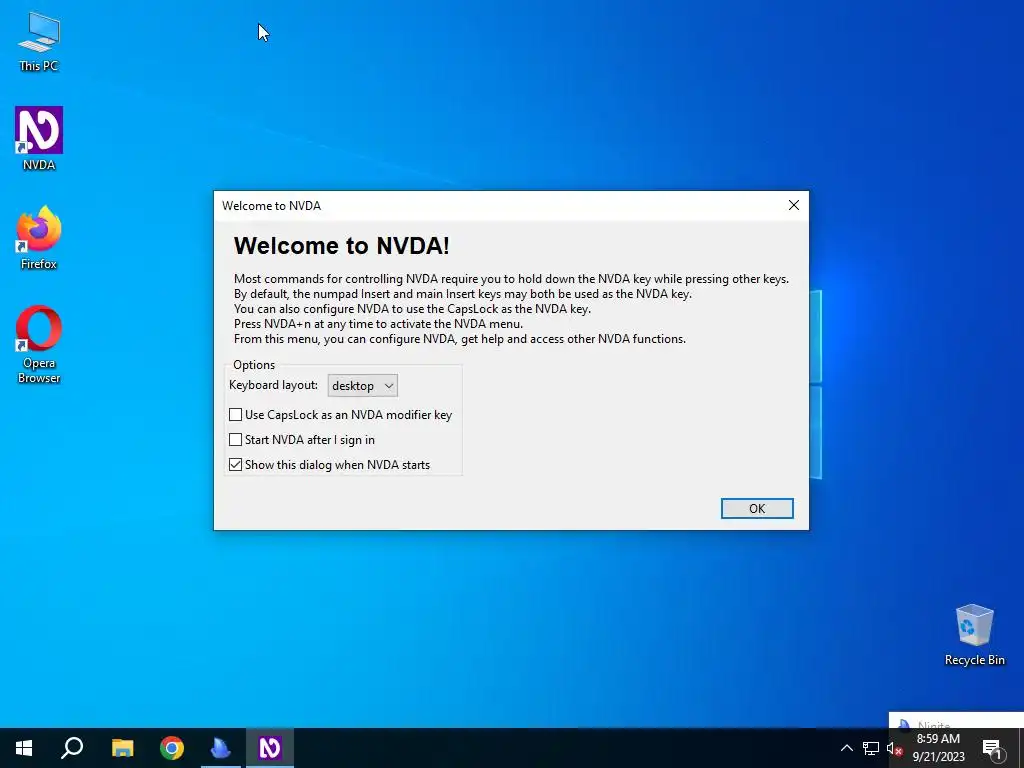
Task: Click the 'Press NVDA+n' instruction line
Action: (378, 324)
